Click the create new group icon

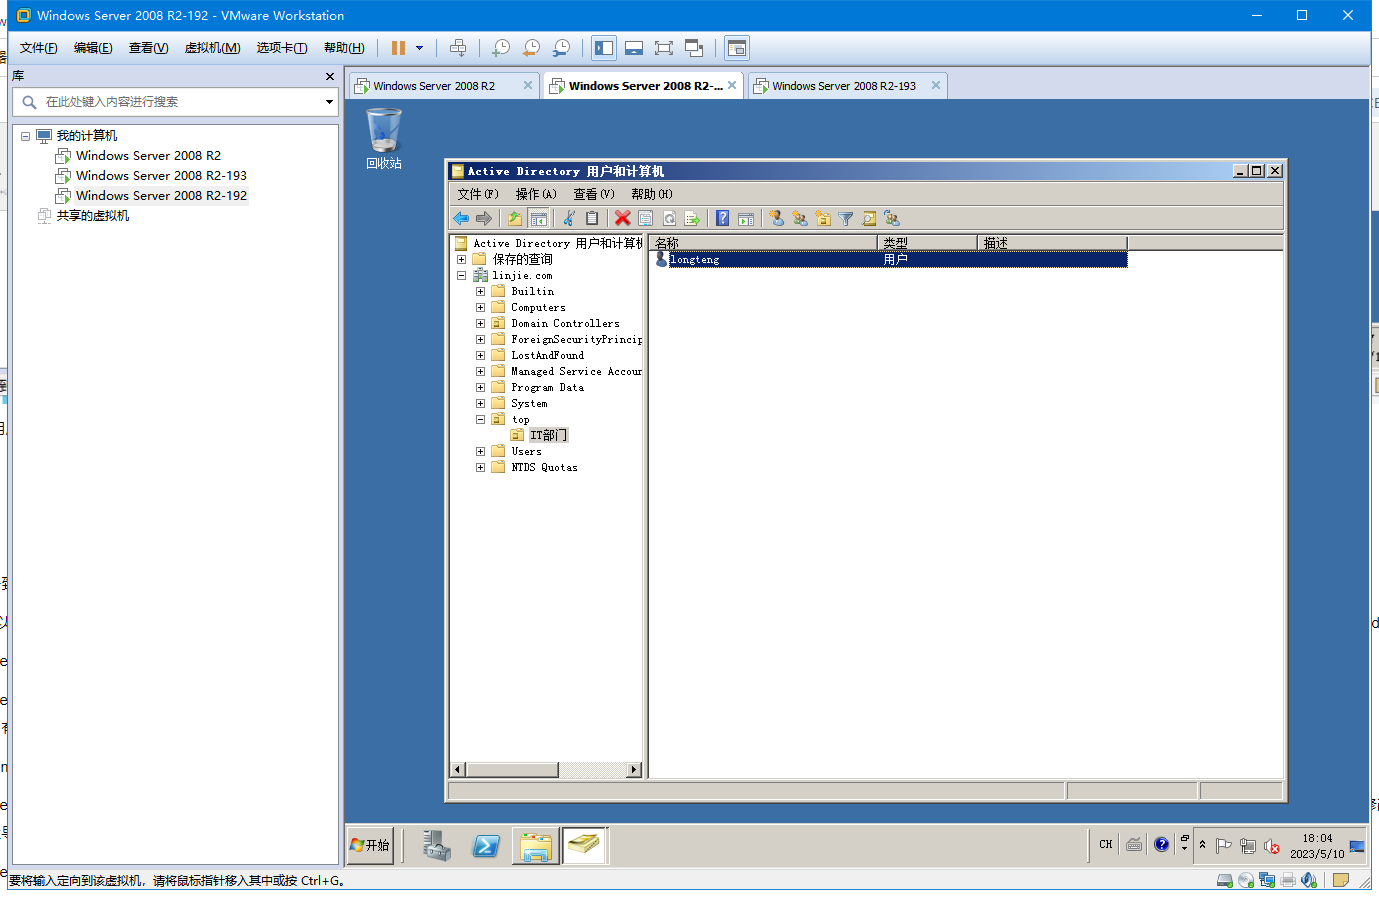800,218
